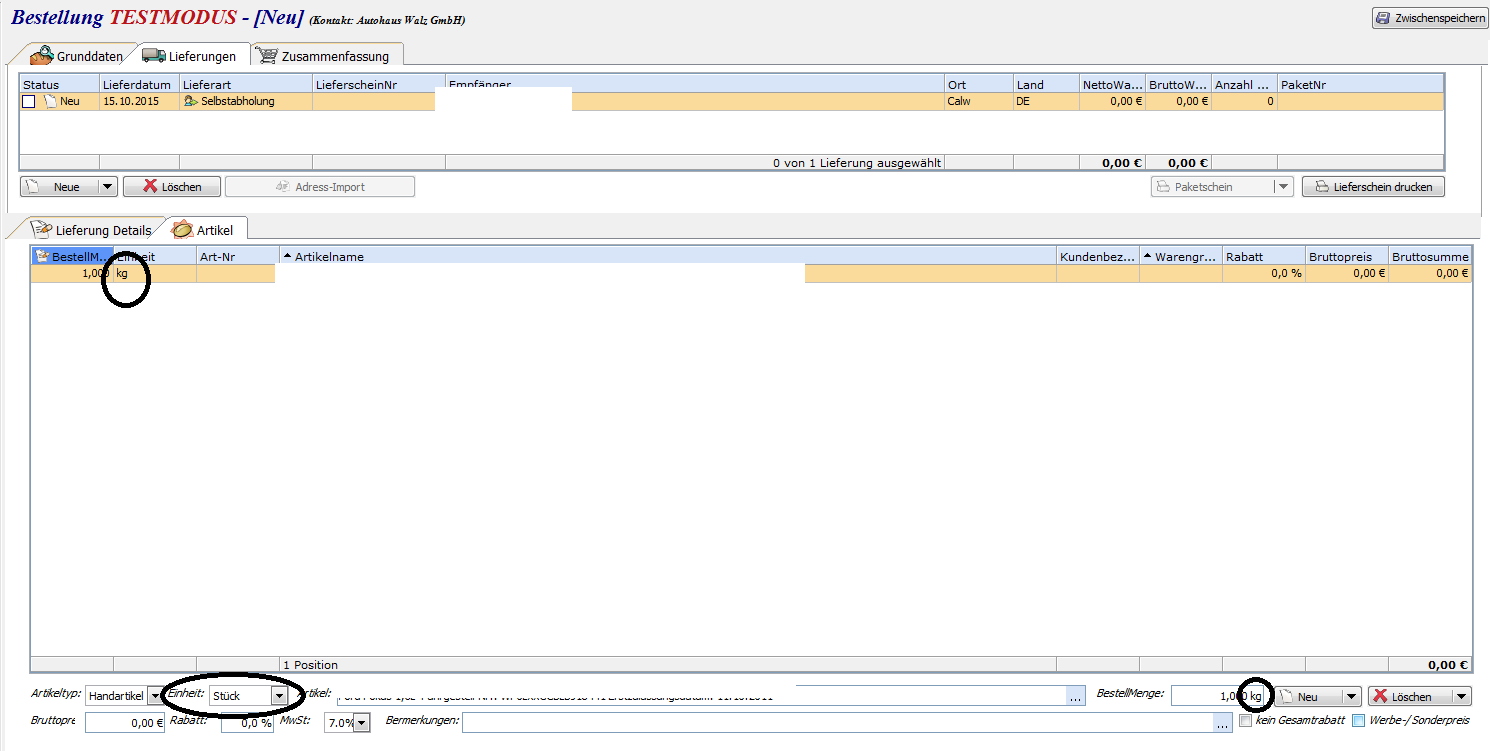This screenshot has width=1490, height=751.
Task: Expand the MwSt percentage dropdown
Action: 361,723
